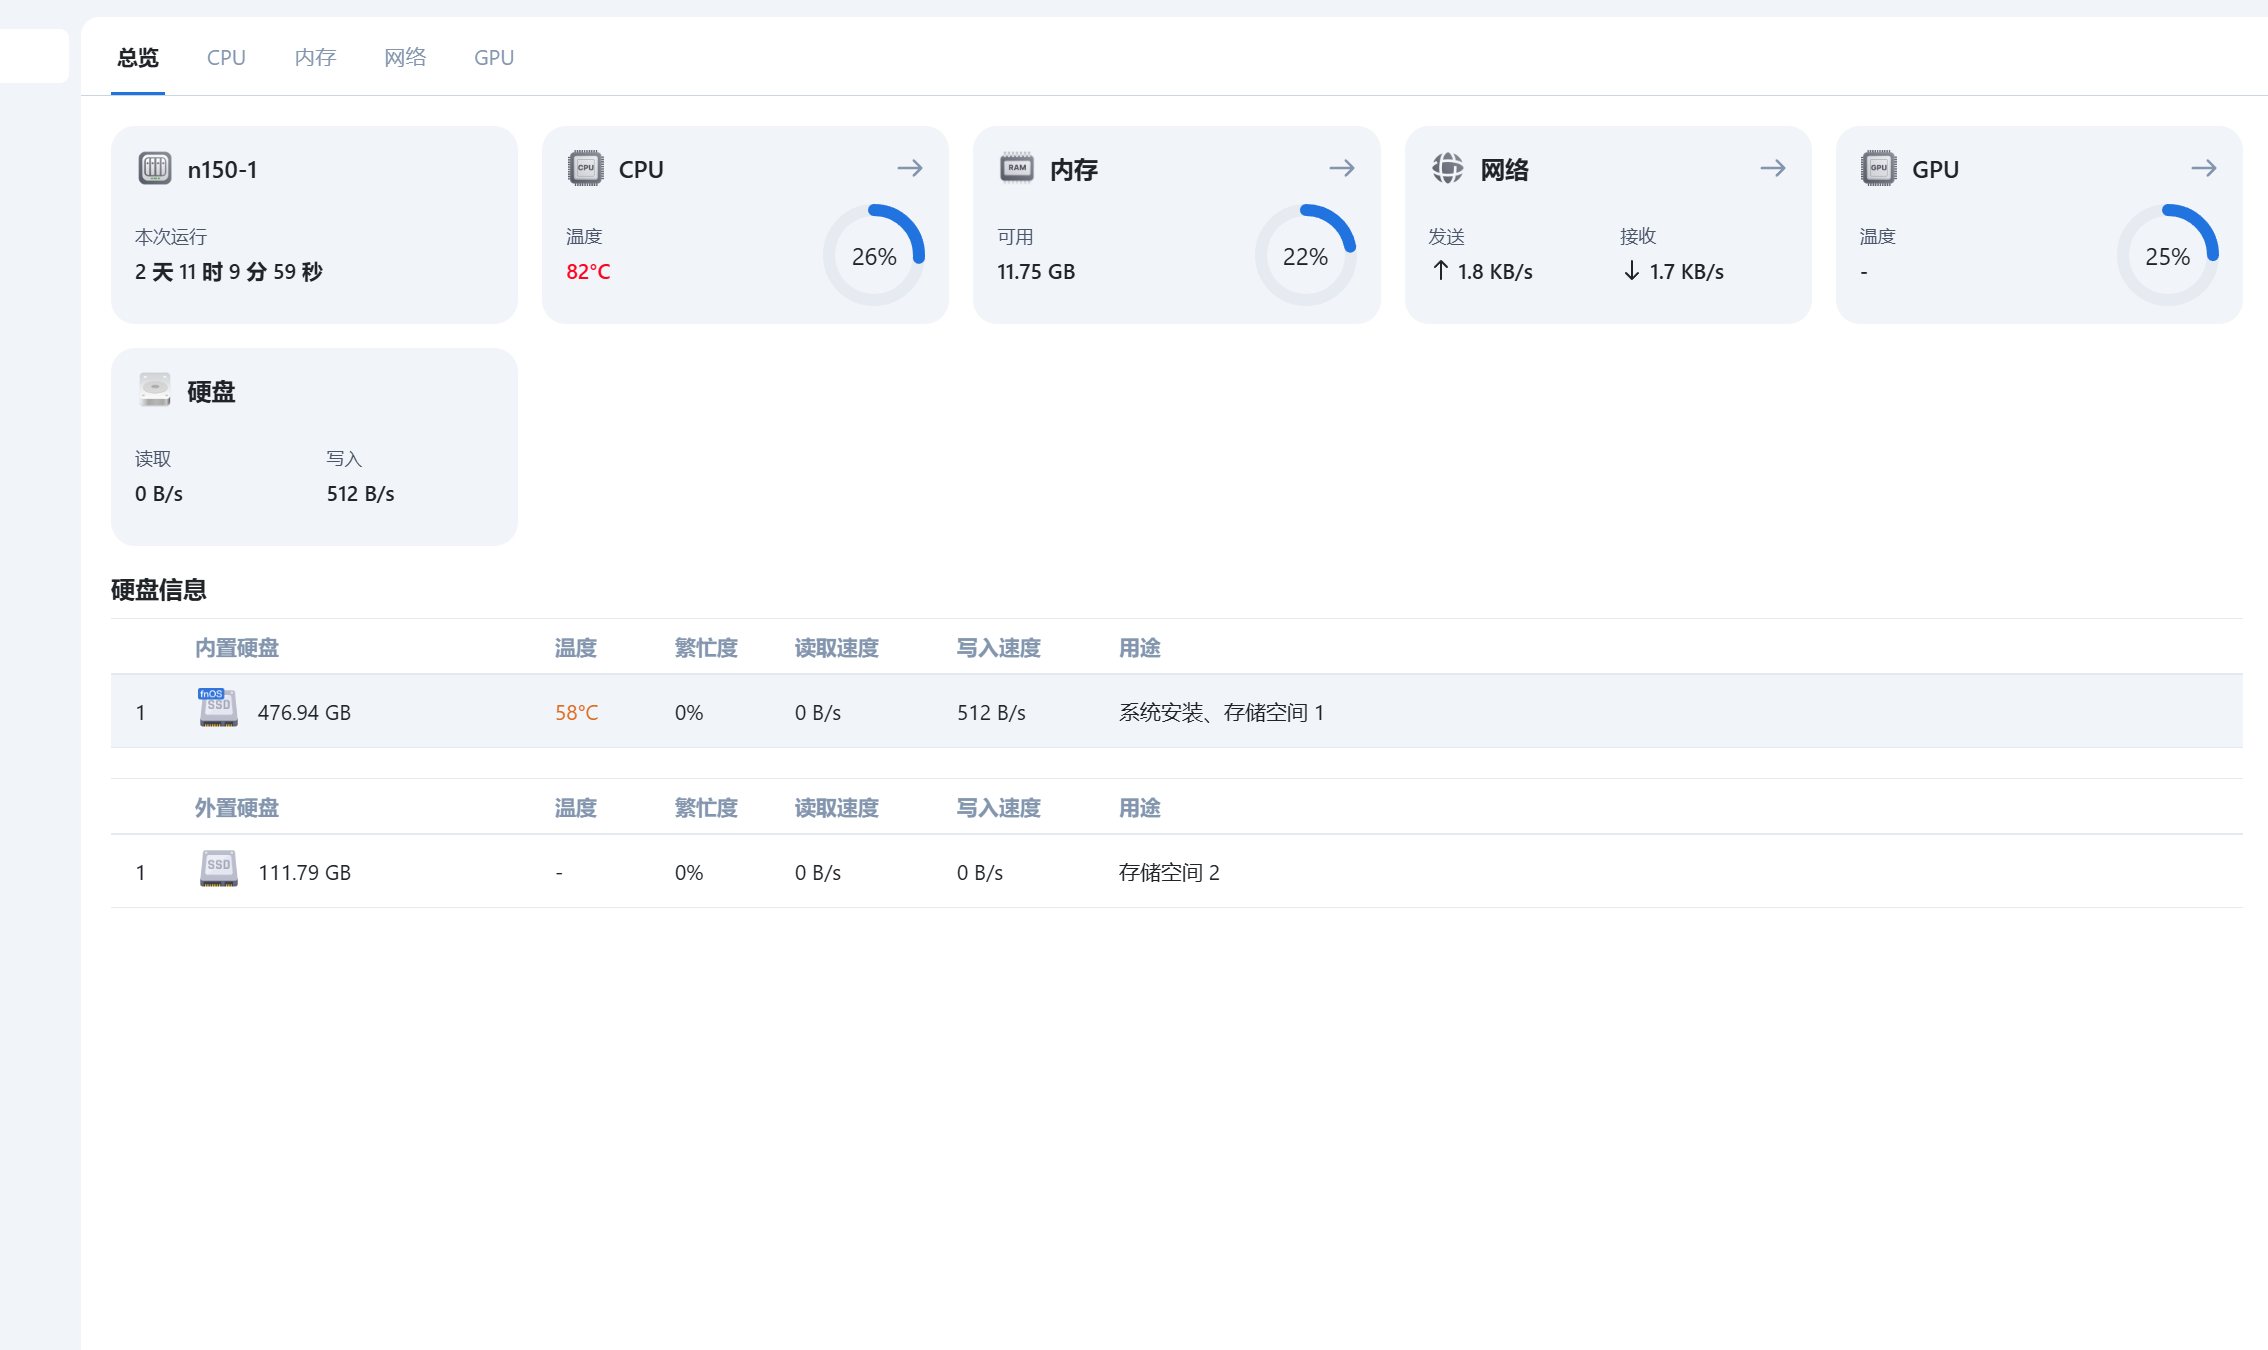This screenshot has width=2268, height=1350.
Task: Click the 温度 column header in 硬盘信息
Action: click(576, 647)
